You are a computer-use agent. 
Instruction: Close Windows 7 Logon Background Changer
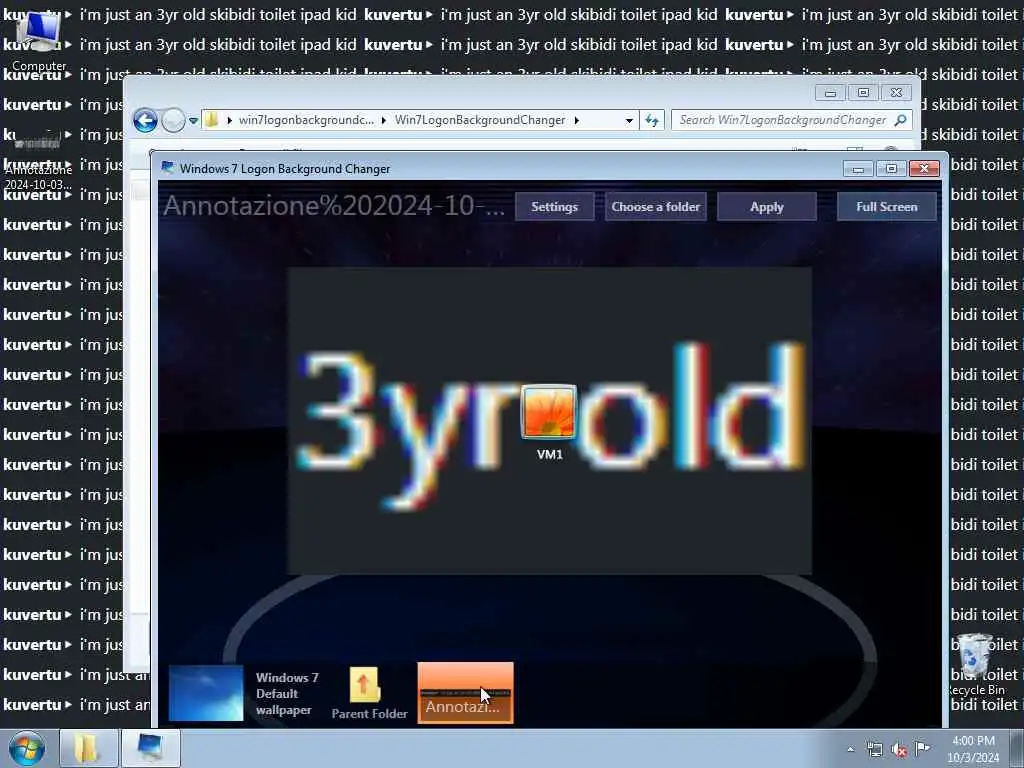[924, 169]
